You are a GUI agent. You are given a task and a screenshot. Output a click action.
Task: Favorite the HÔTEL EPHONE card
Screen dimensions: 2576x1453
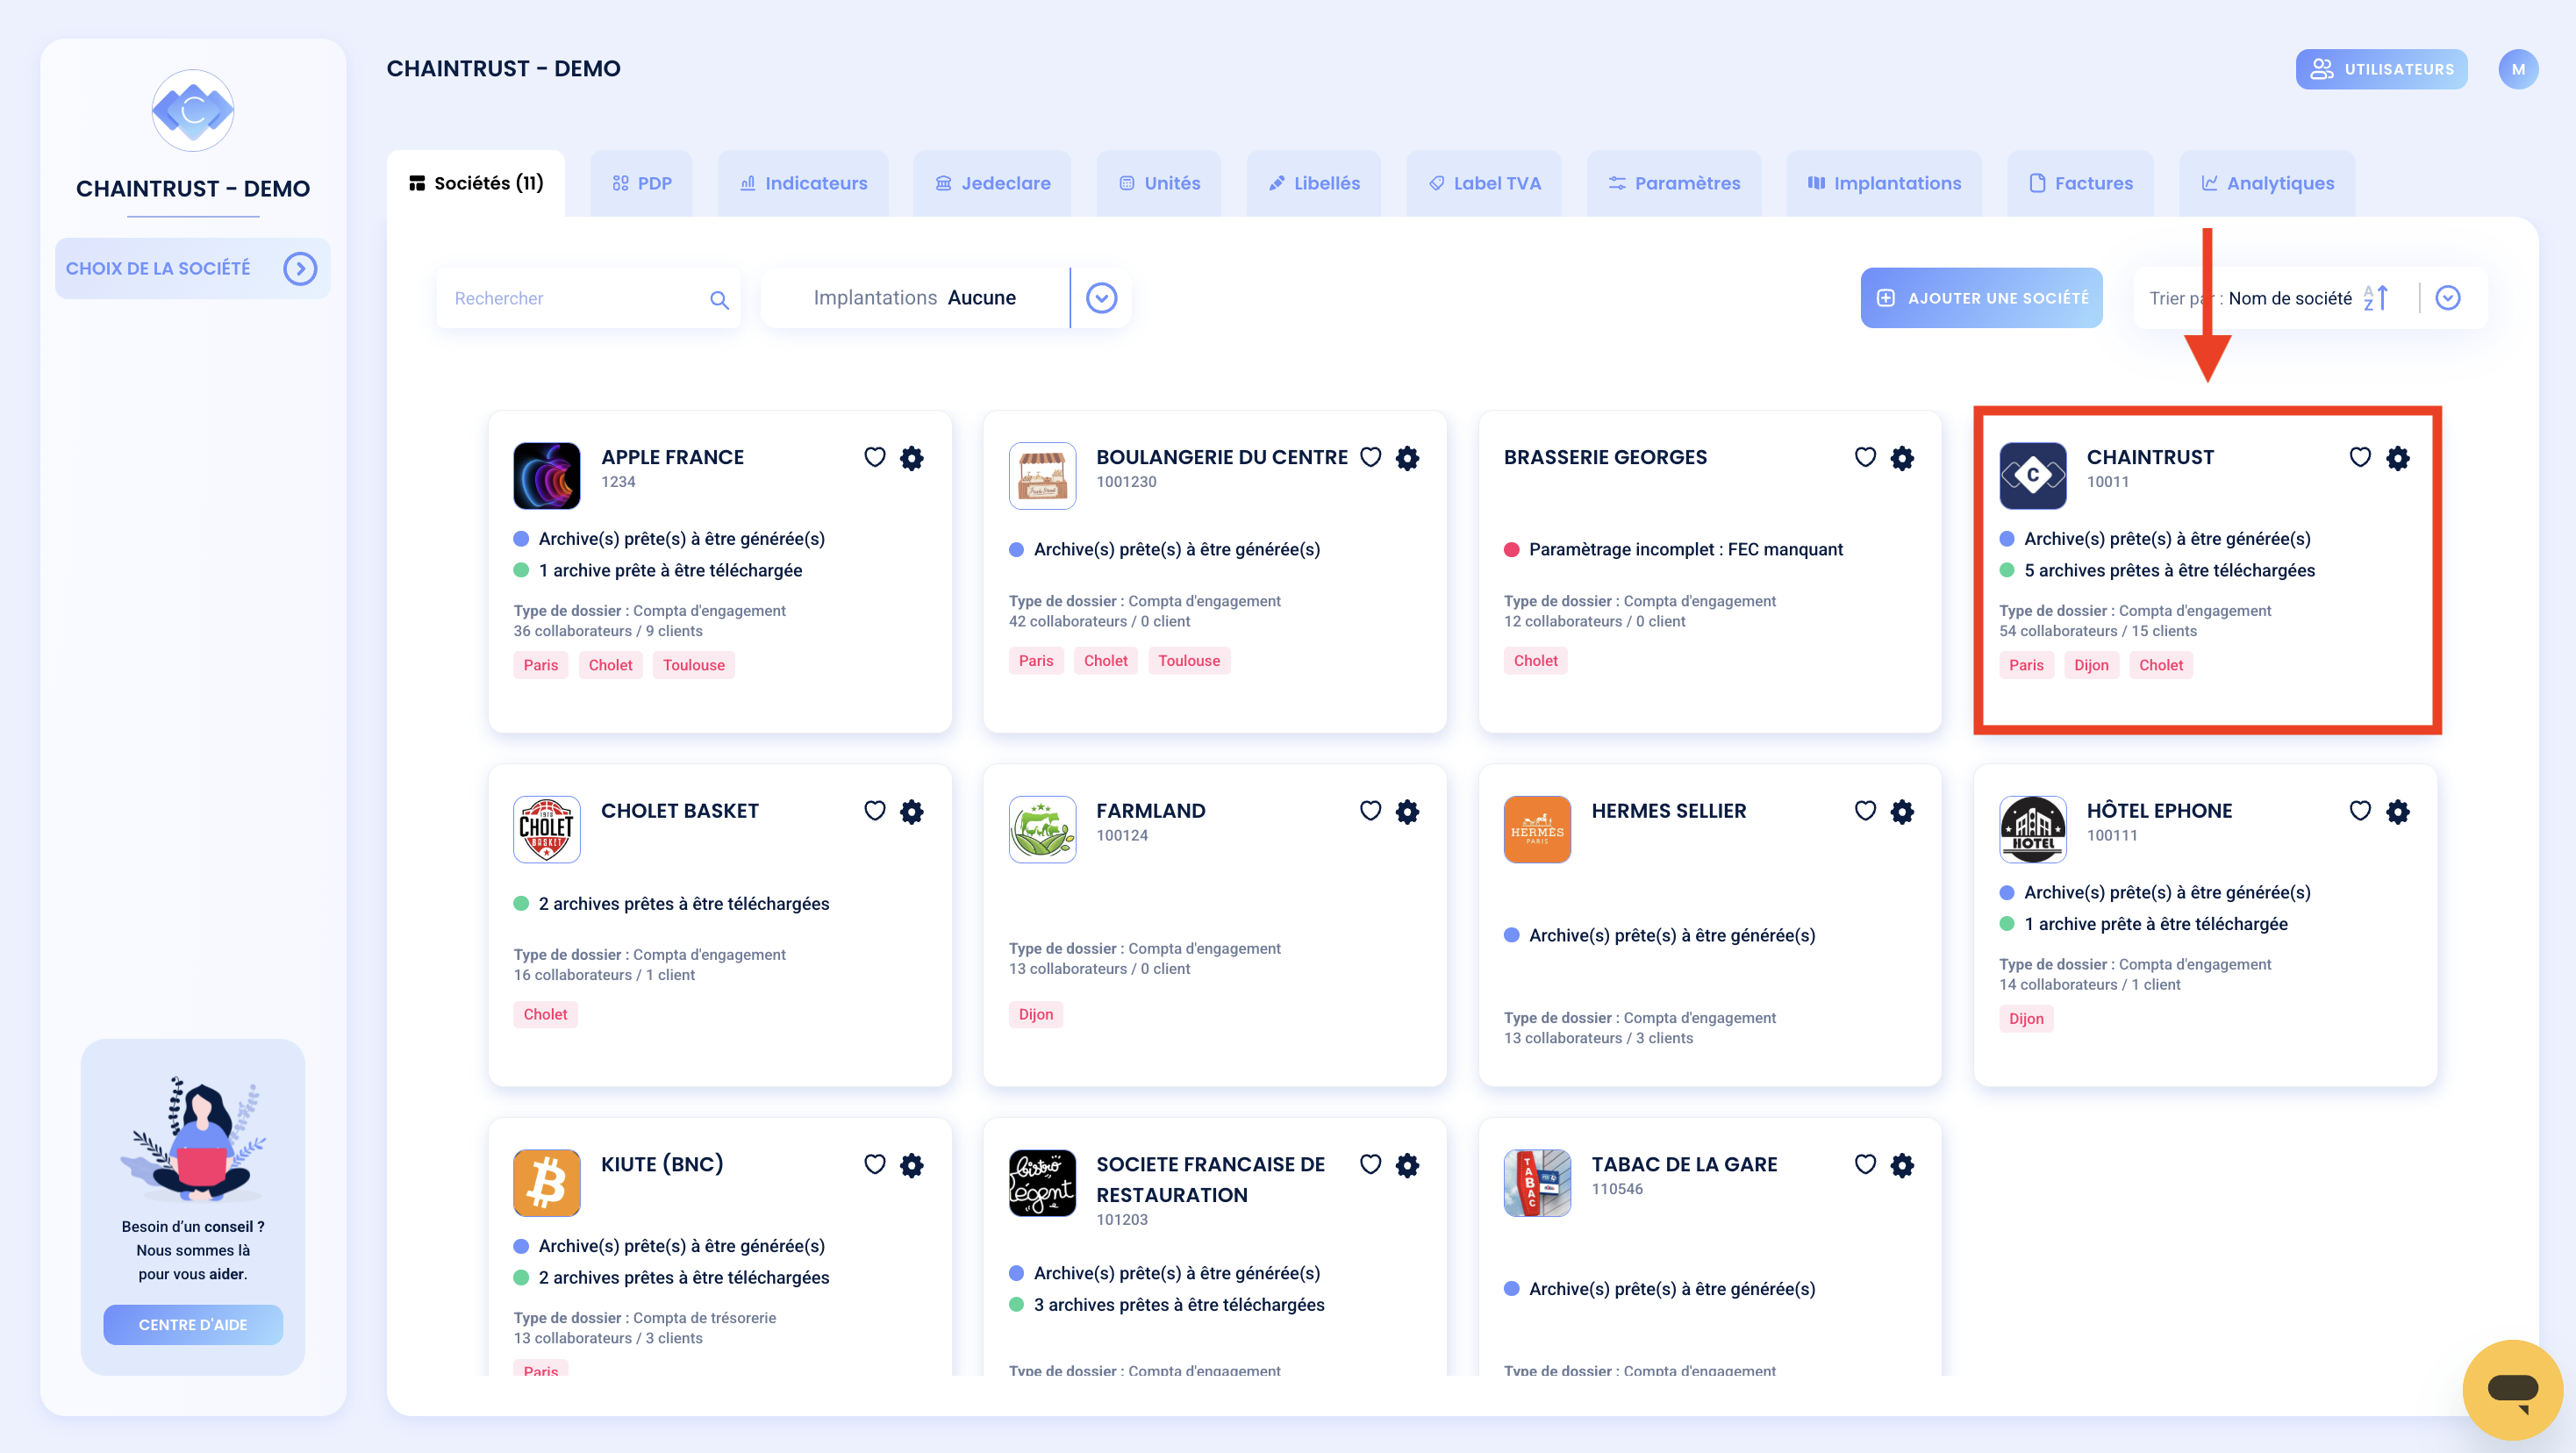2361,811
